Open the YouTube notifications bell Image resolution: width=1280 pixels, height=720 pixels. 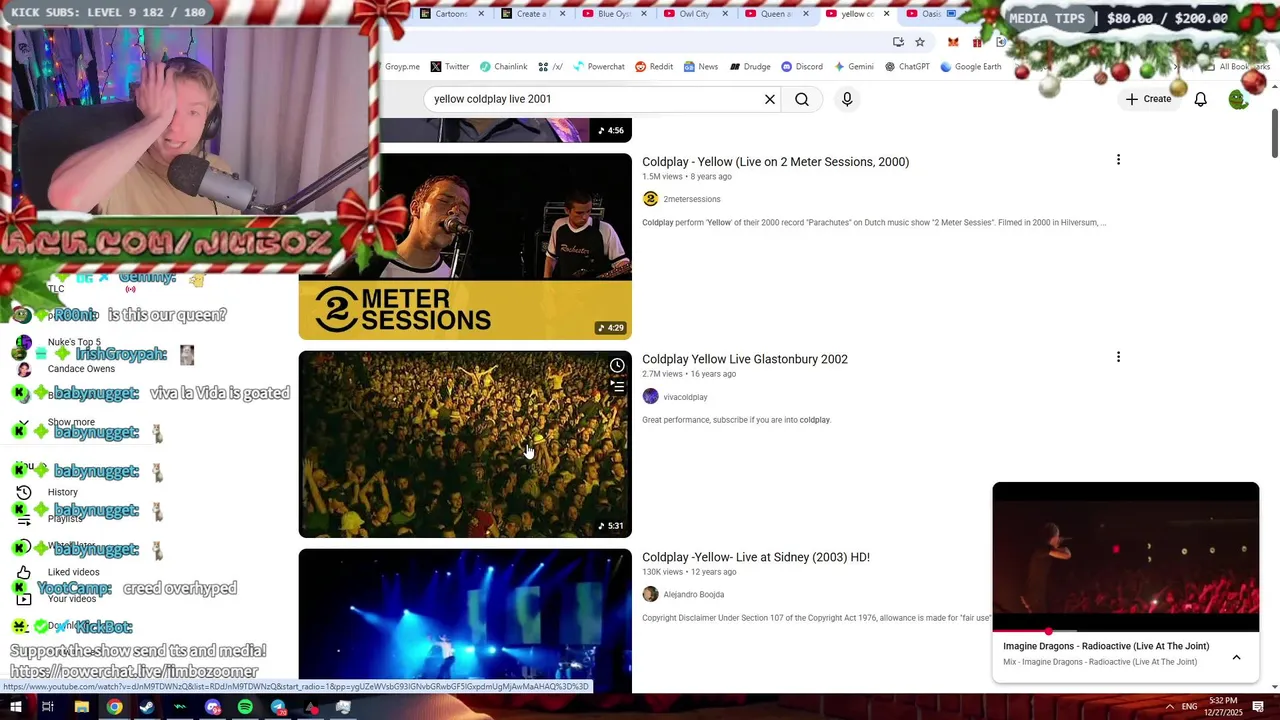click(1200, 99)
